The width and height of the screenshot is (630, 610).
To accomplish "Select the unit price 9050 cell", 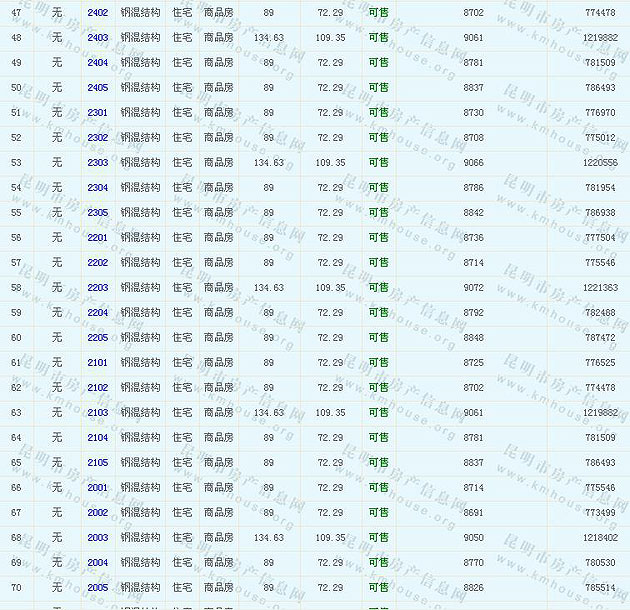I will click(473, 538).
